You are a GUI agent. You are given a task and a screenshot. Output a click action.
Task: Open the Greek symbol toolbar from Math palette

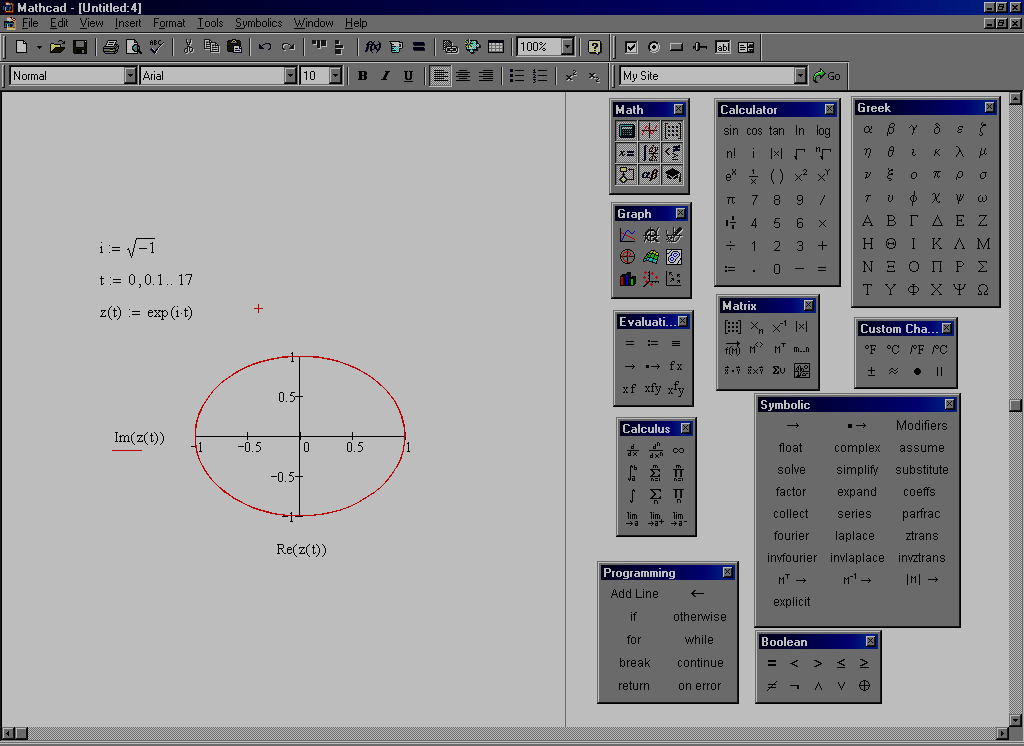[x=649, y=174]
